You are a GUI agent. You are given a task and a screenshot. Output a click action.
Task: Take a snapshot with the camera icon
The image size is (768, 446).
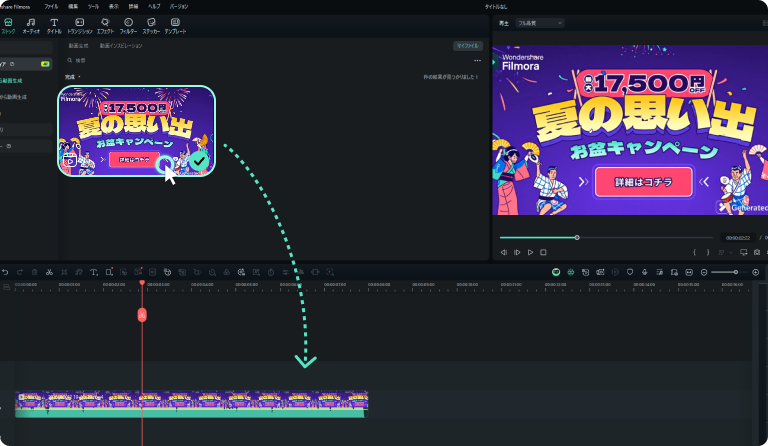pos(757,252)
